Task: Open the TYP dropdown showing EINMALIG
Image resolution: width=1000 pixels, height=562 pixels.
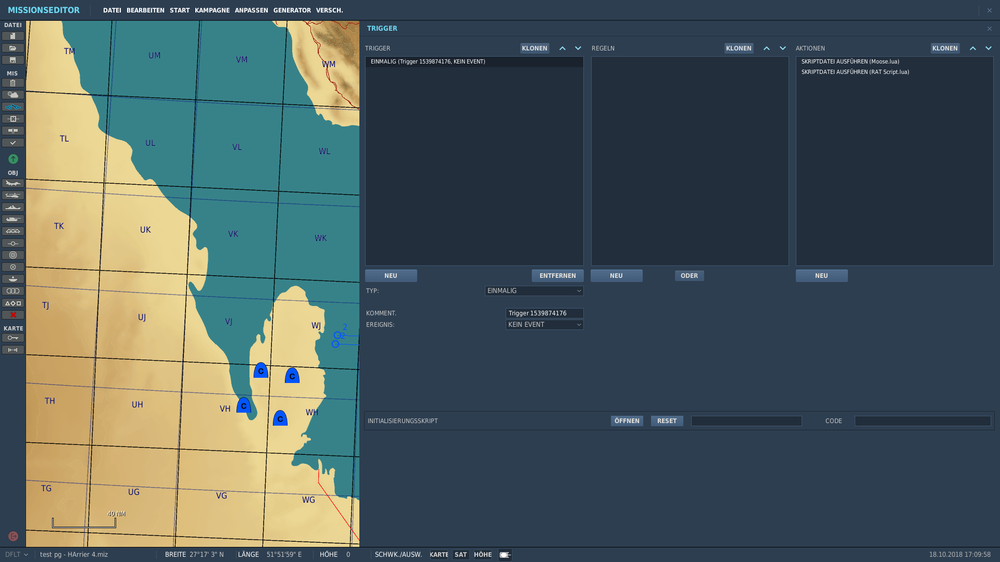Action: (533, 291)
